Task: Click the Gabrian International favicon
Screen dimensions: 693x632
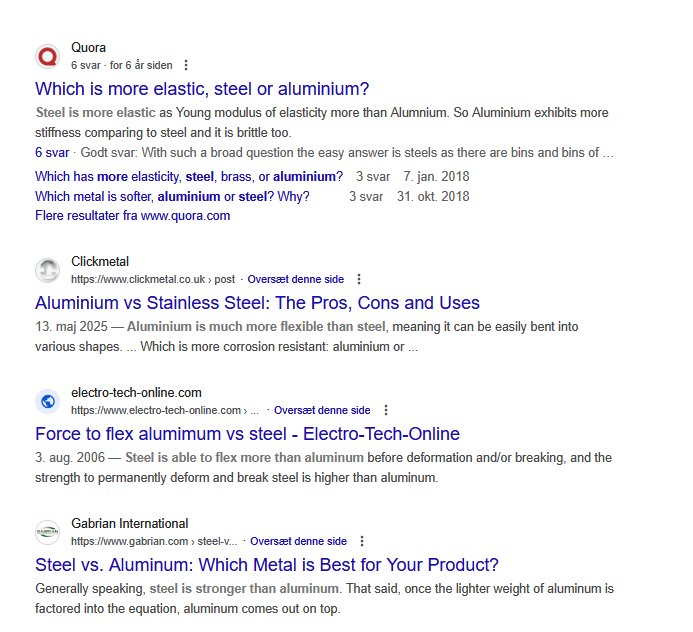Action: [47, 532]
